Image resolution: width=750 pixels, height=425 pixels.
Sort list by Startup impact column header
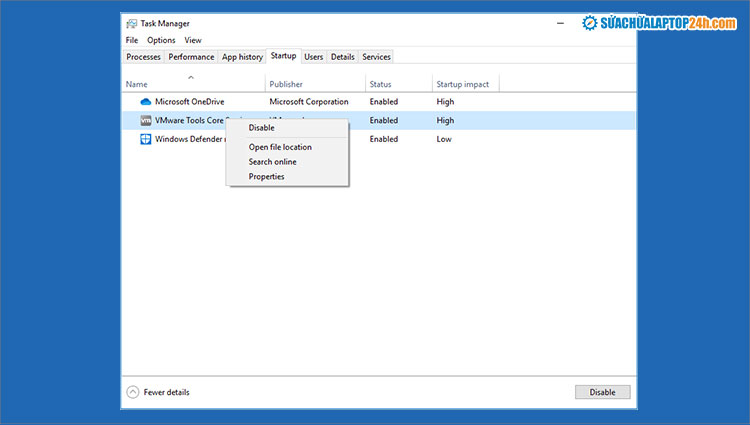coord(465,84)
